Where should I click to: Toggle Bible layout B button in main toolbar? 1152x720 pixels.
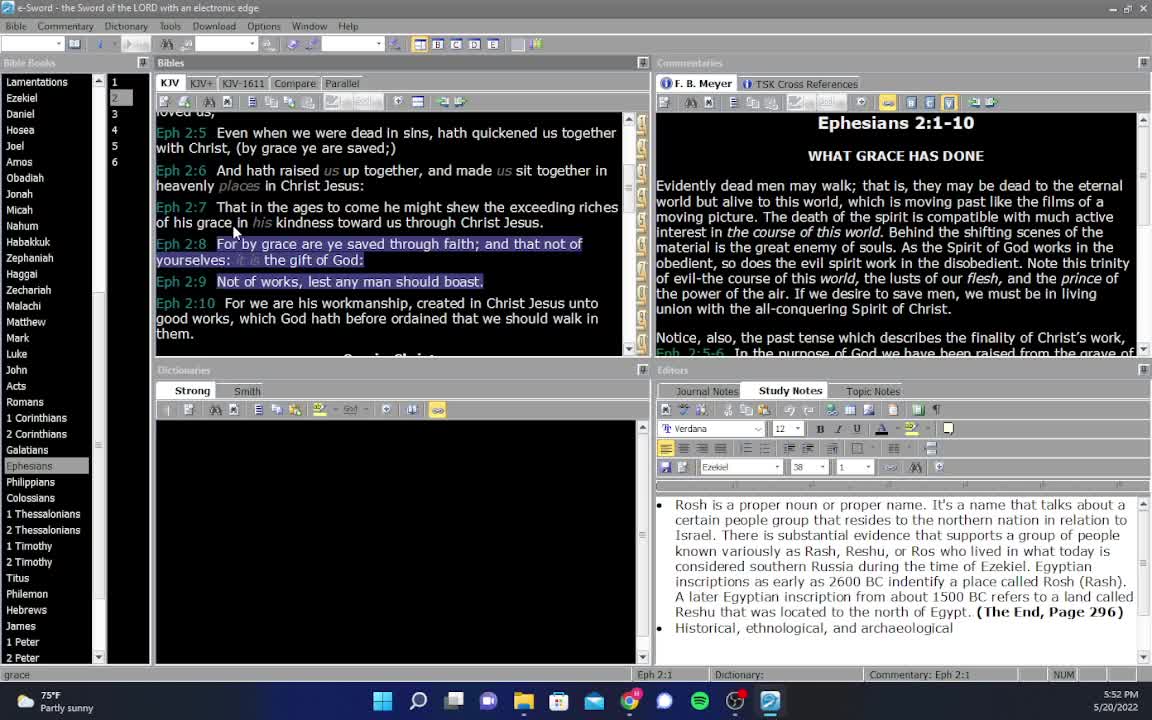coord(438,45)
